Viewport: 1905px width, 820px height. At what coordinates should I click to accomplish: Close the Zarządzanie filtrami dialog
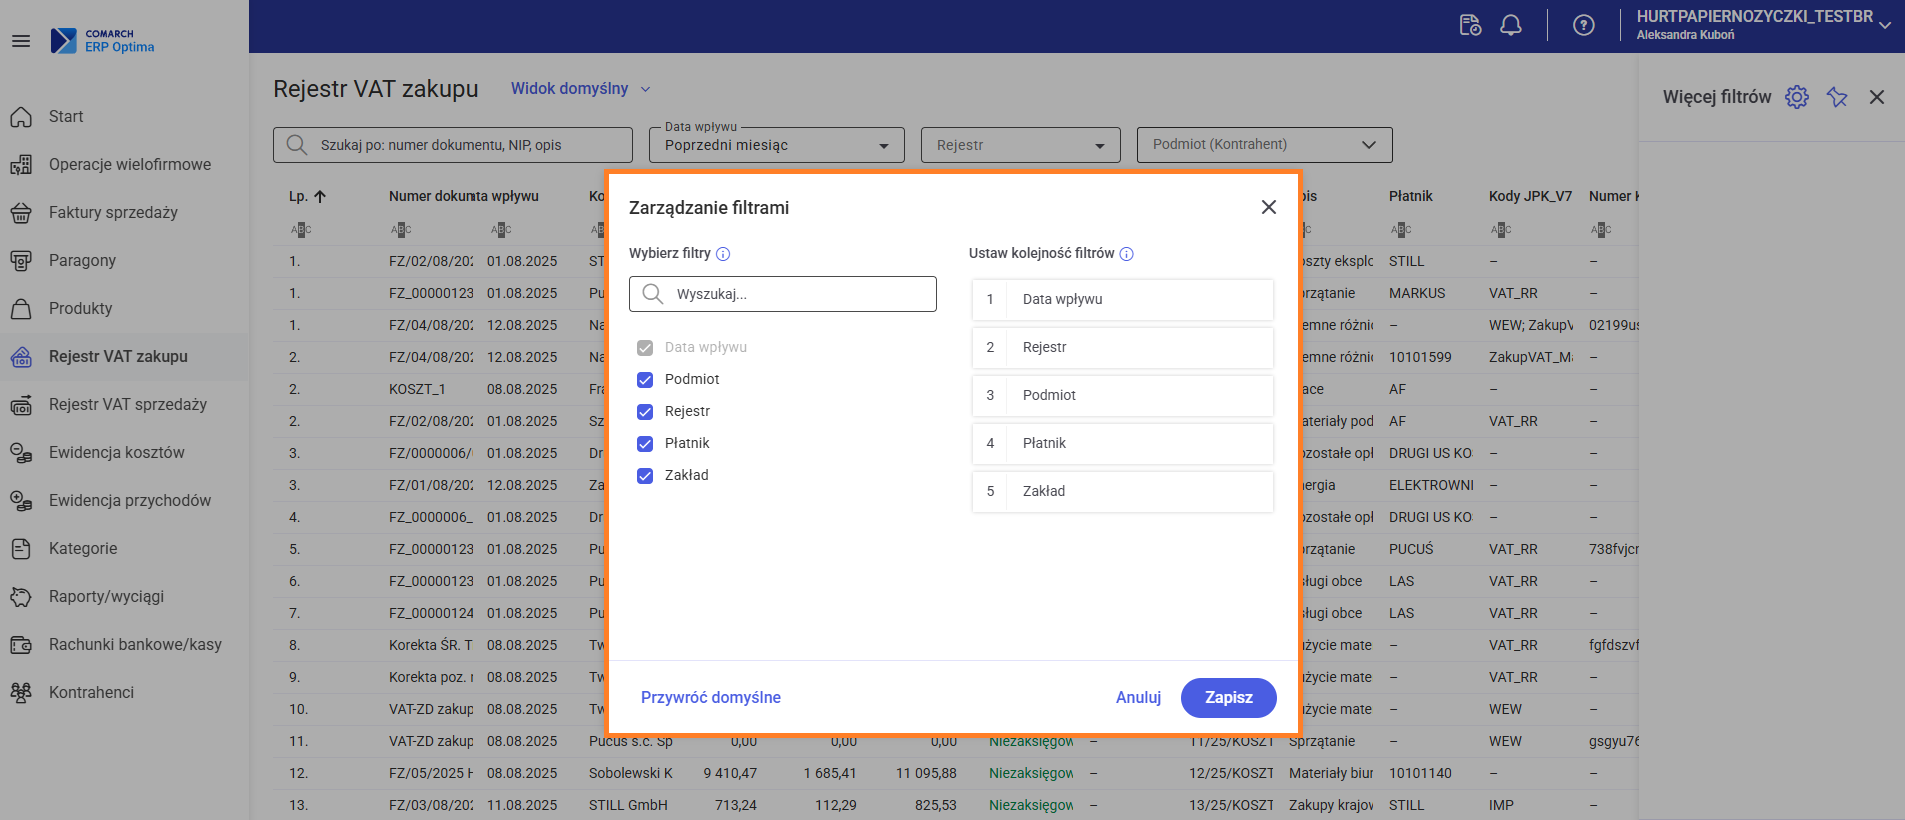(1269, 207)
